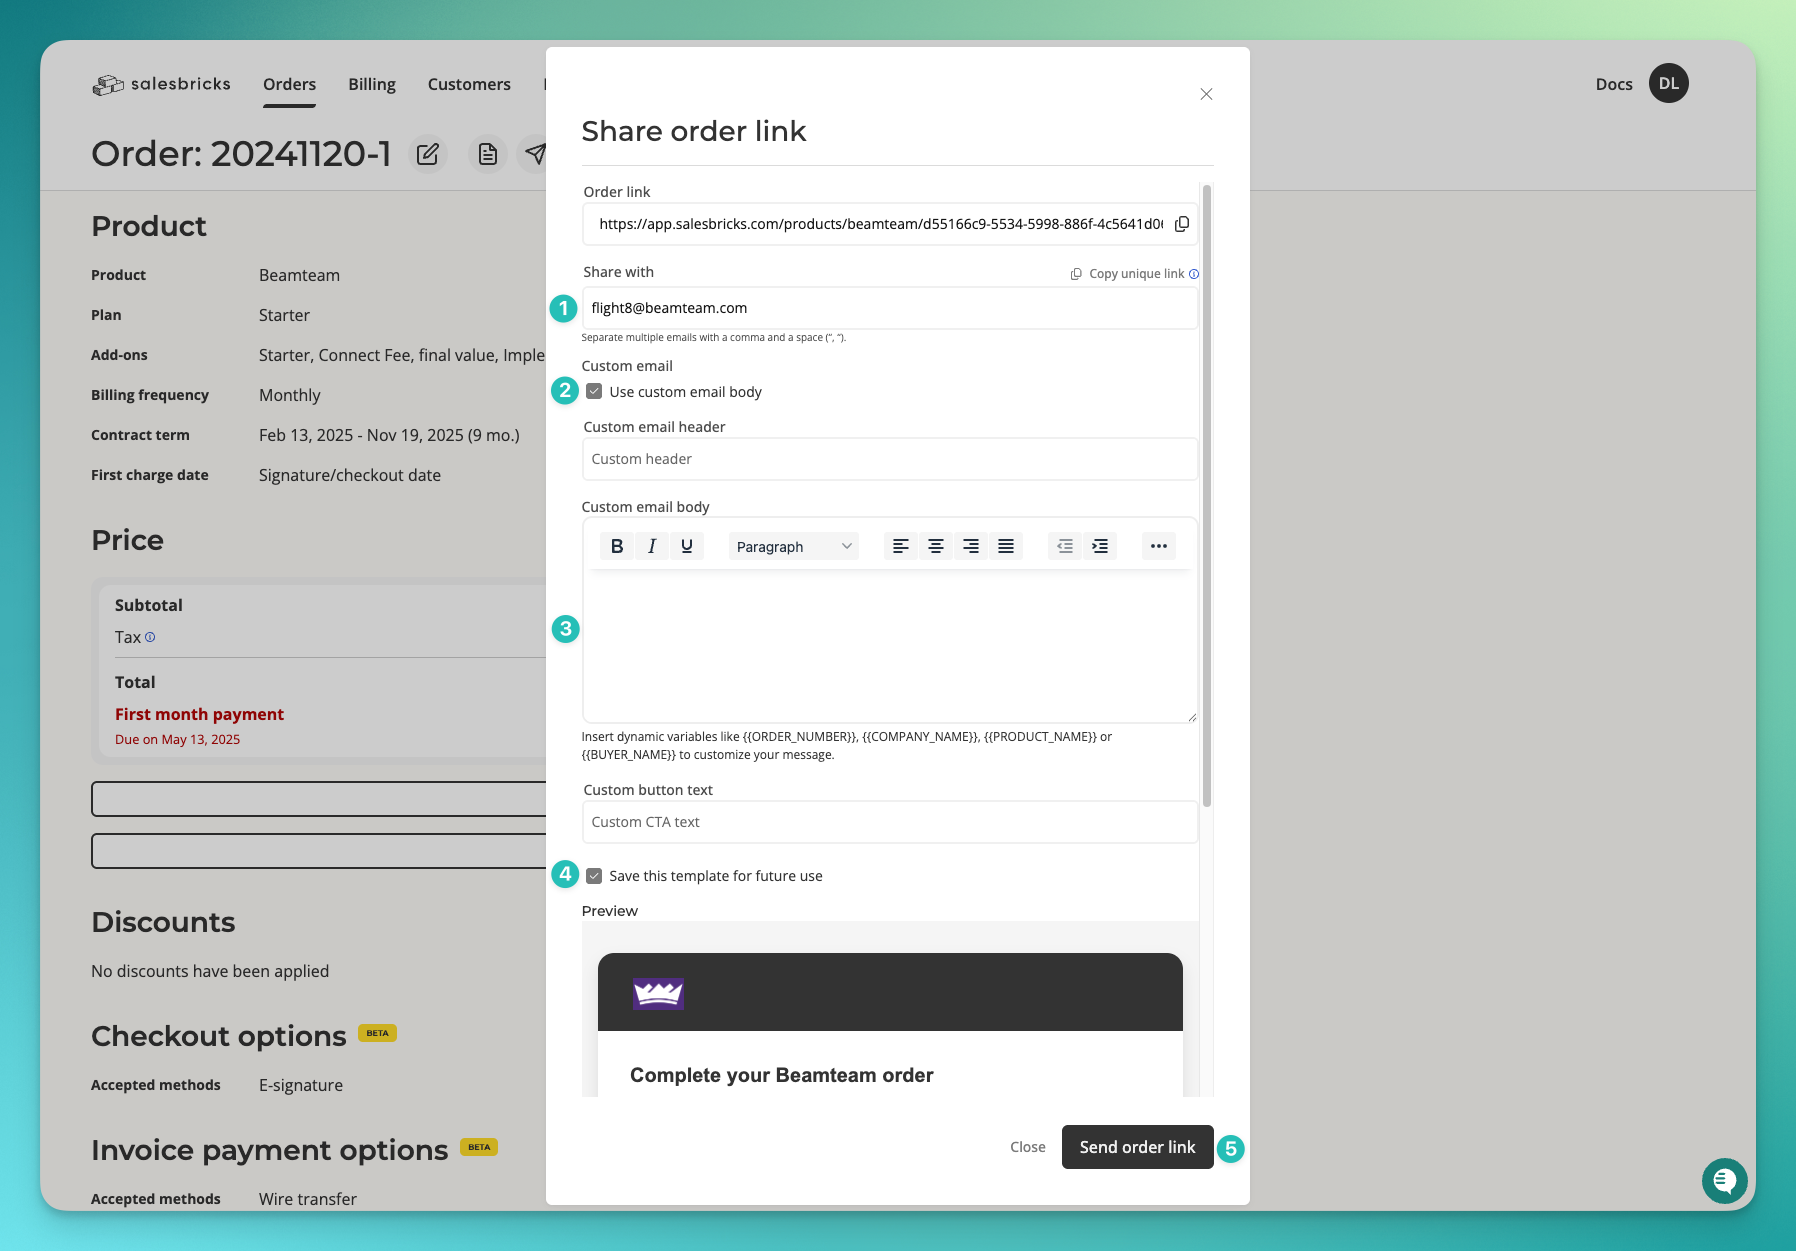This screenshot has width=1796, height=1251.
Task: Uncheck Save this template for future use
Action: [x=594, y=876]
